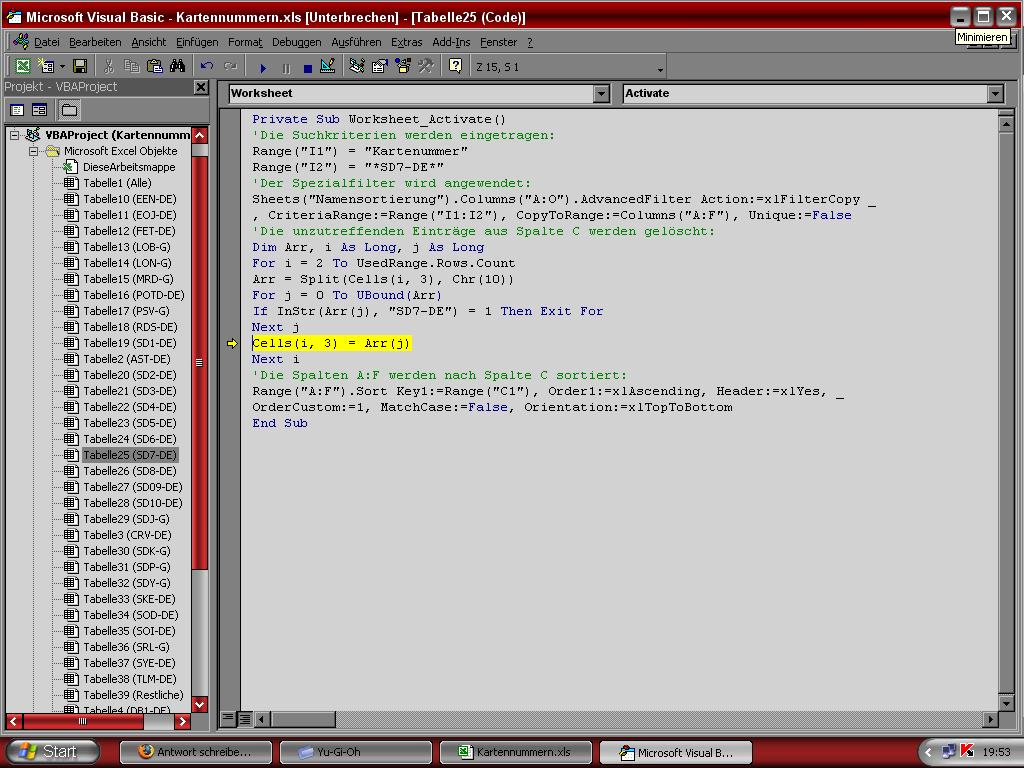Click the Paste clipboard icon
The image size is (1024, 768).
pos(155,66)
